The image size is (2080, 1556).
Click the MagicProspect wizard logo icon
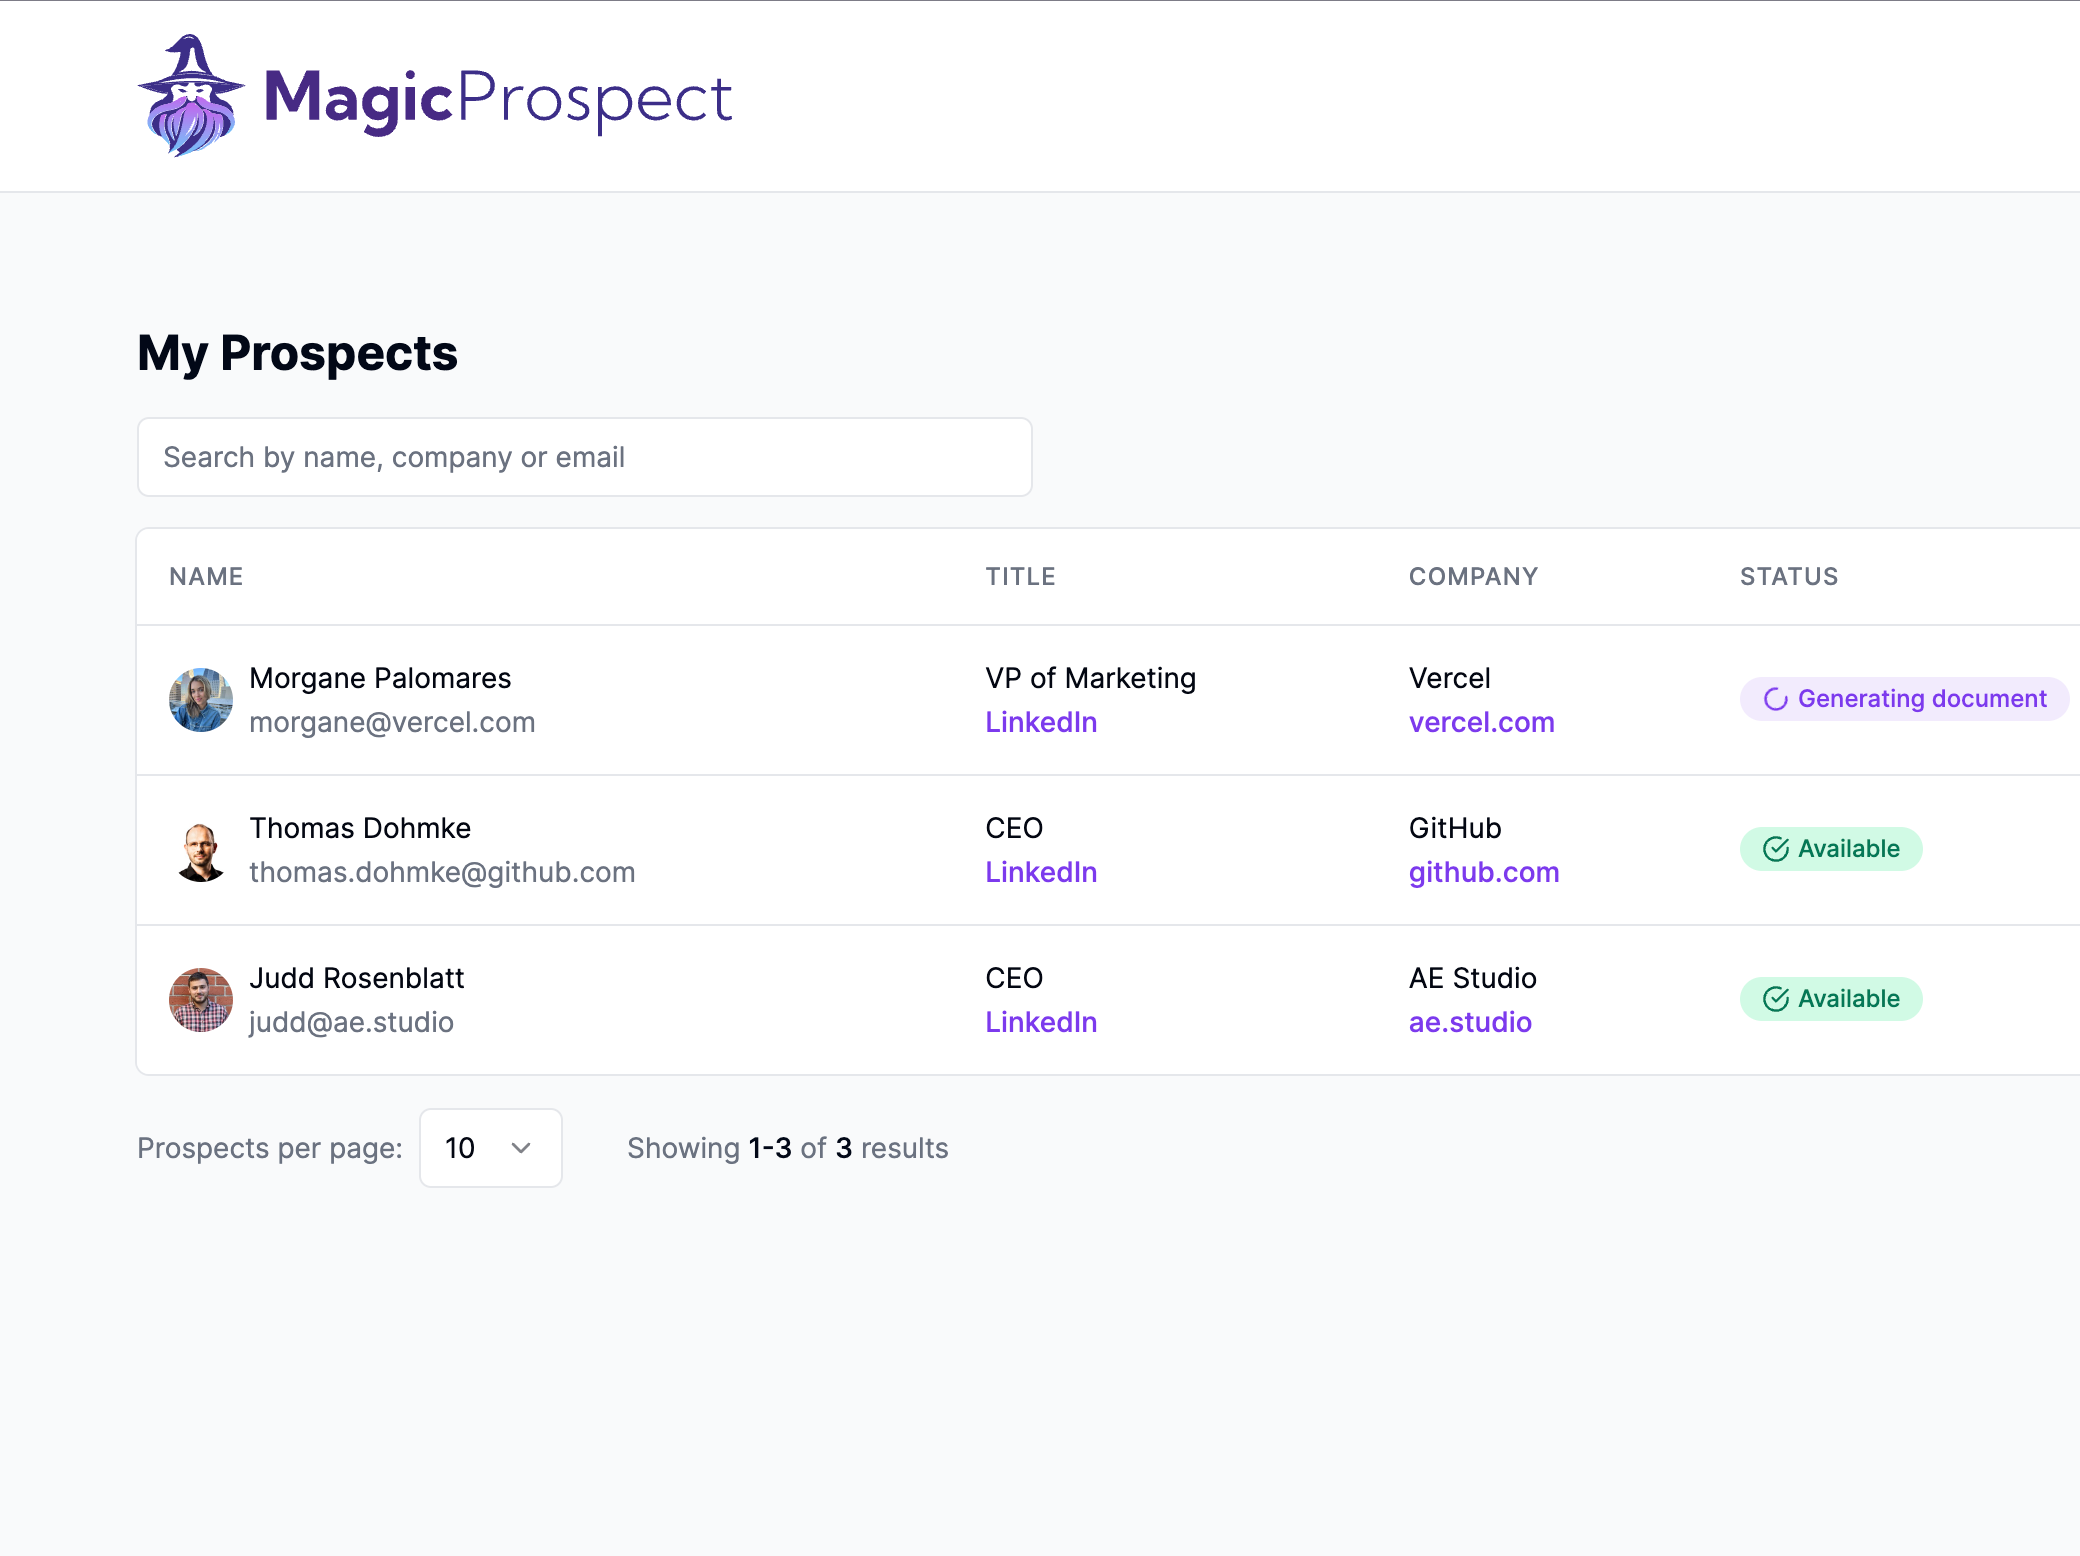[190, 96]
